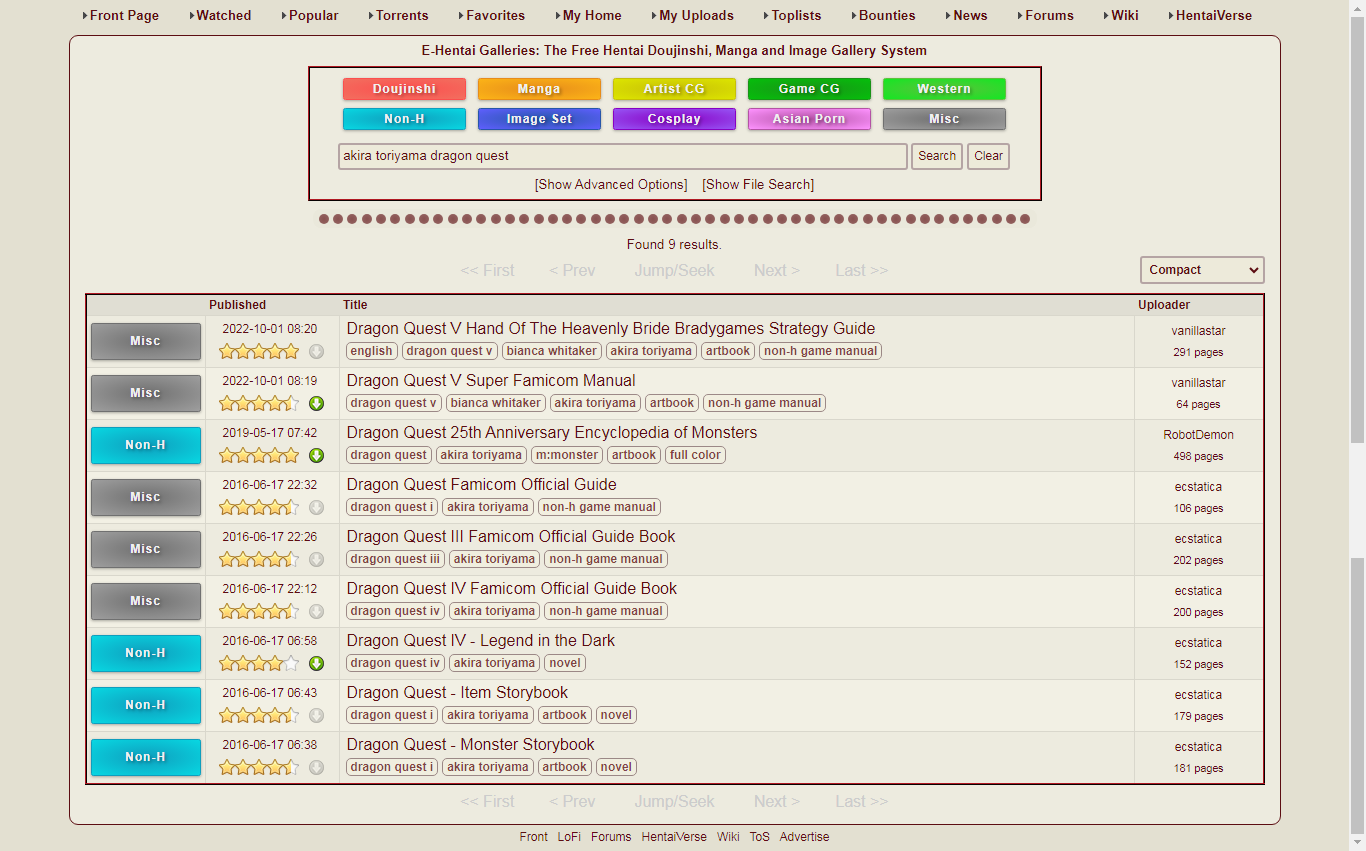Click greyed torrent icon for Dragon Quest IV Famicom Guide Book
The width and height of the screenshot is (1366, 851).
click(316, 611)
